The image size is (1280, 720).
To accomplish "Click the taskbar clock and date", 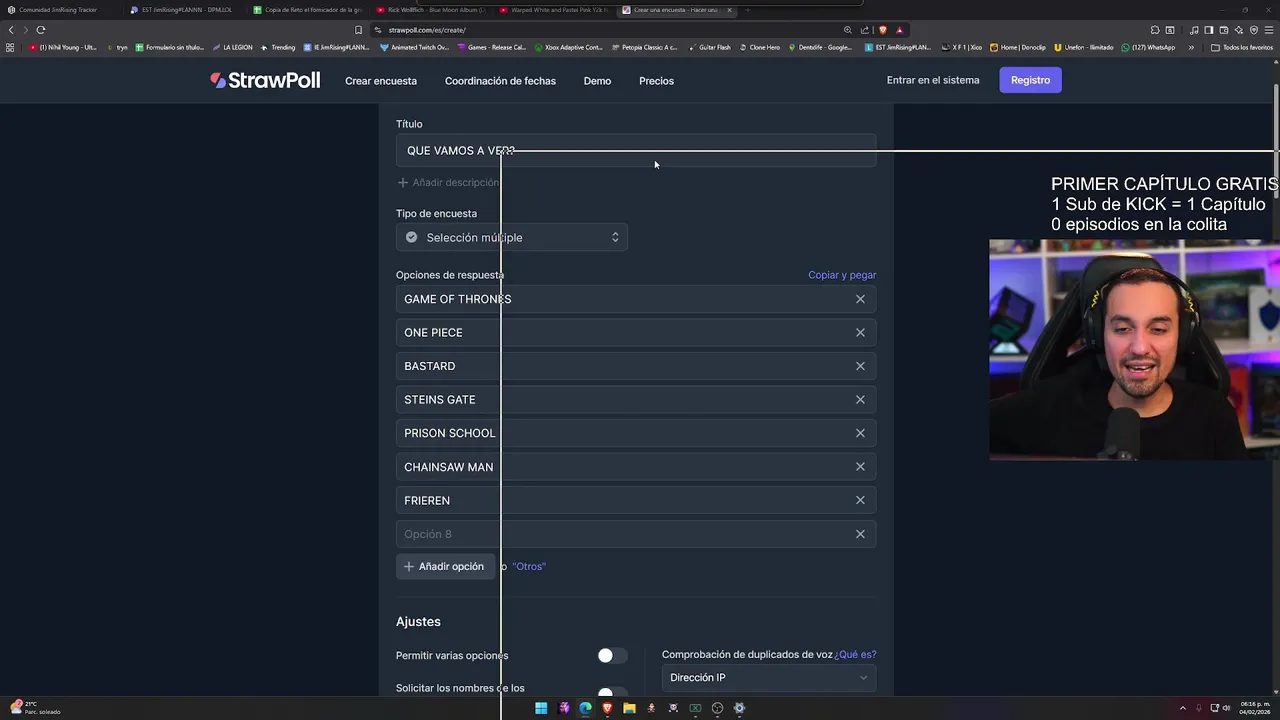I will (1255, 708).
